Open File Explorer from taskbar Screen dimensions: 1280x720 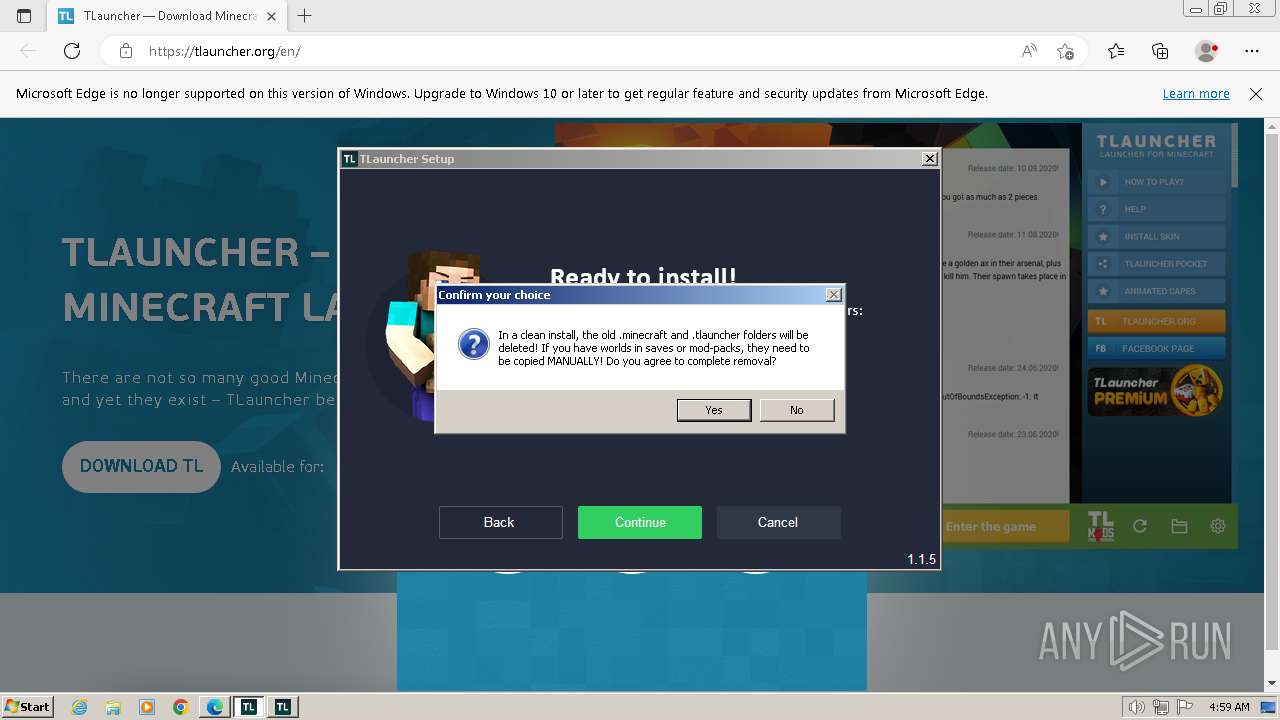[113, 707]
